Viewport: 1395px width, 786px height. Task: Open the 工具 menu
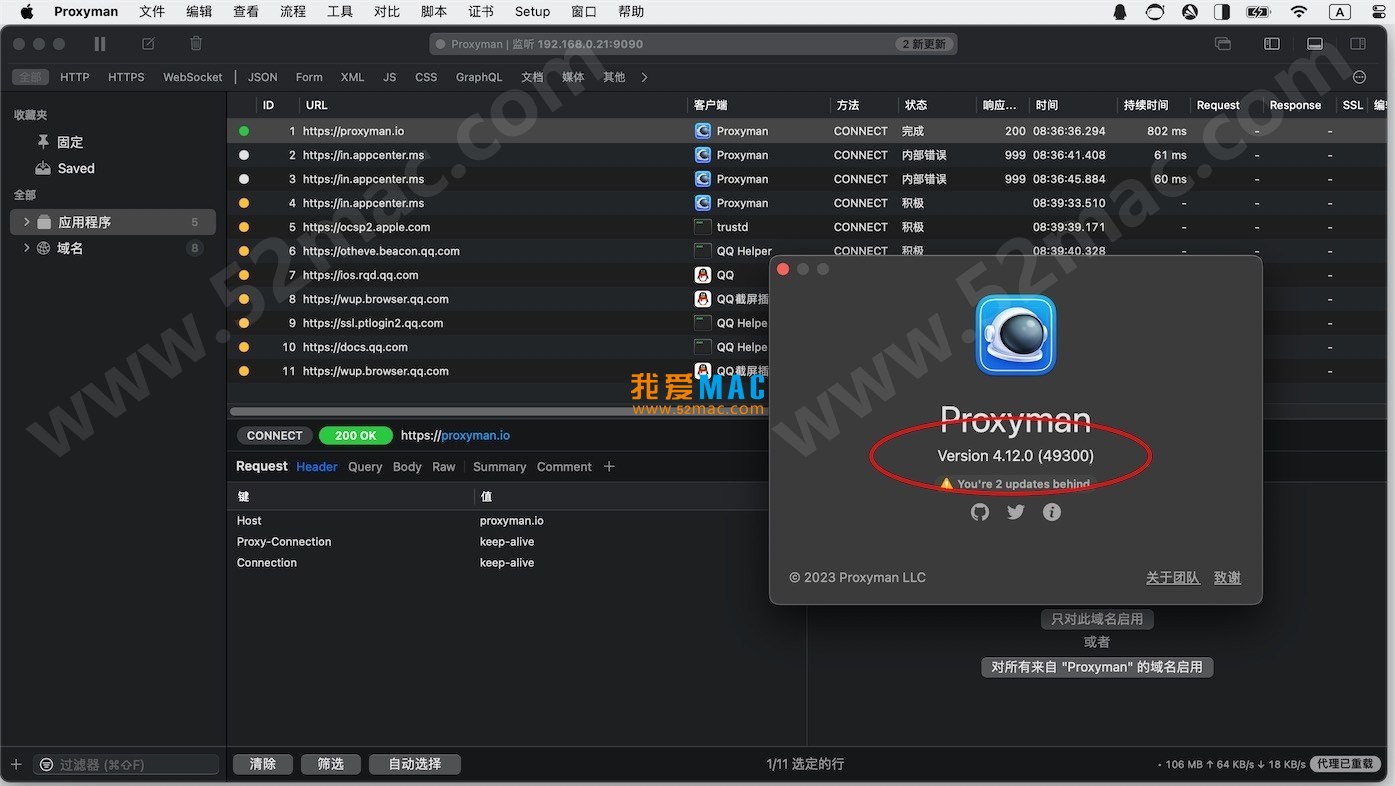click(340, 12)
